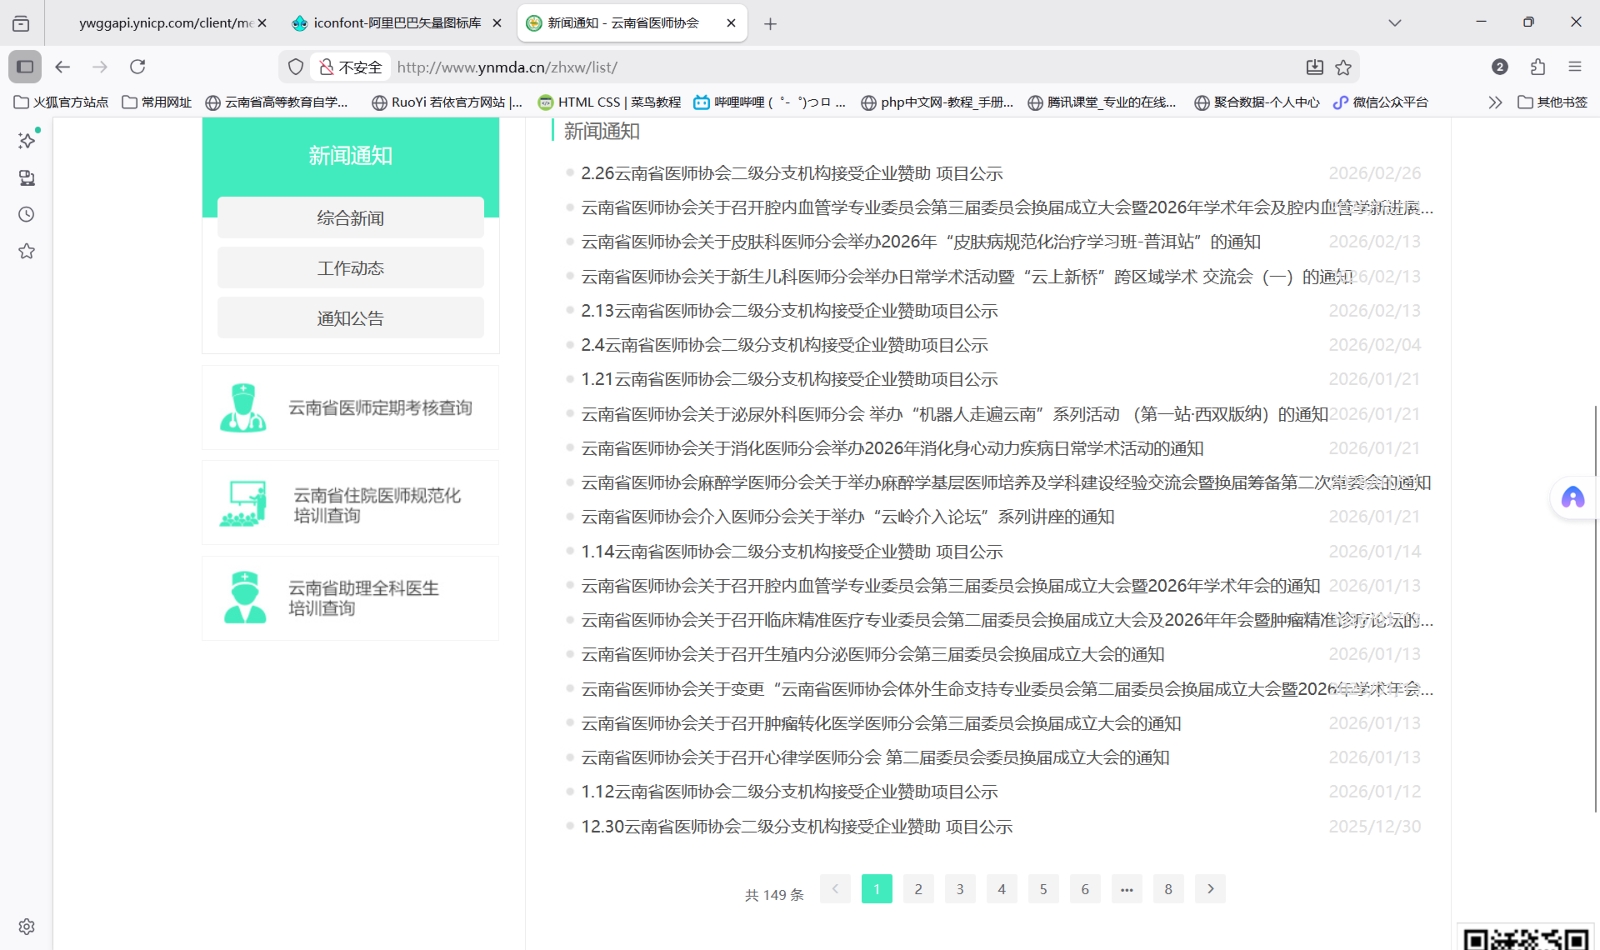Open bookmarks from the sidebar star icon
Image resolution: width=1600 pixels, height=950 pixels.
pyautogui.click(x=26, y=251)
